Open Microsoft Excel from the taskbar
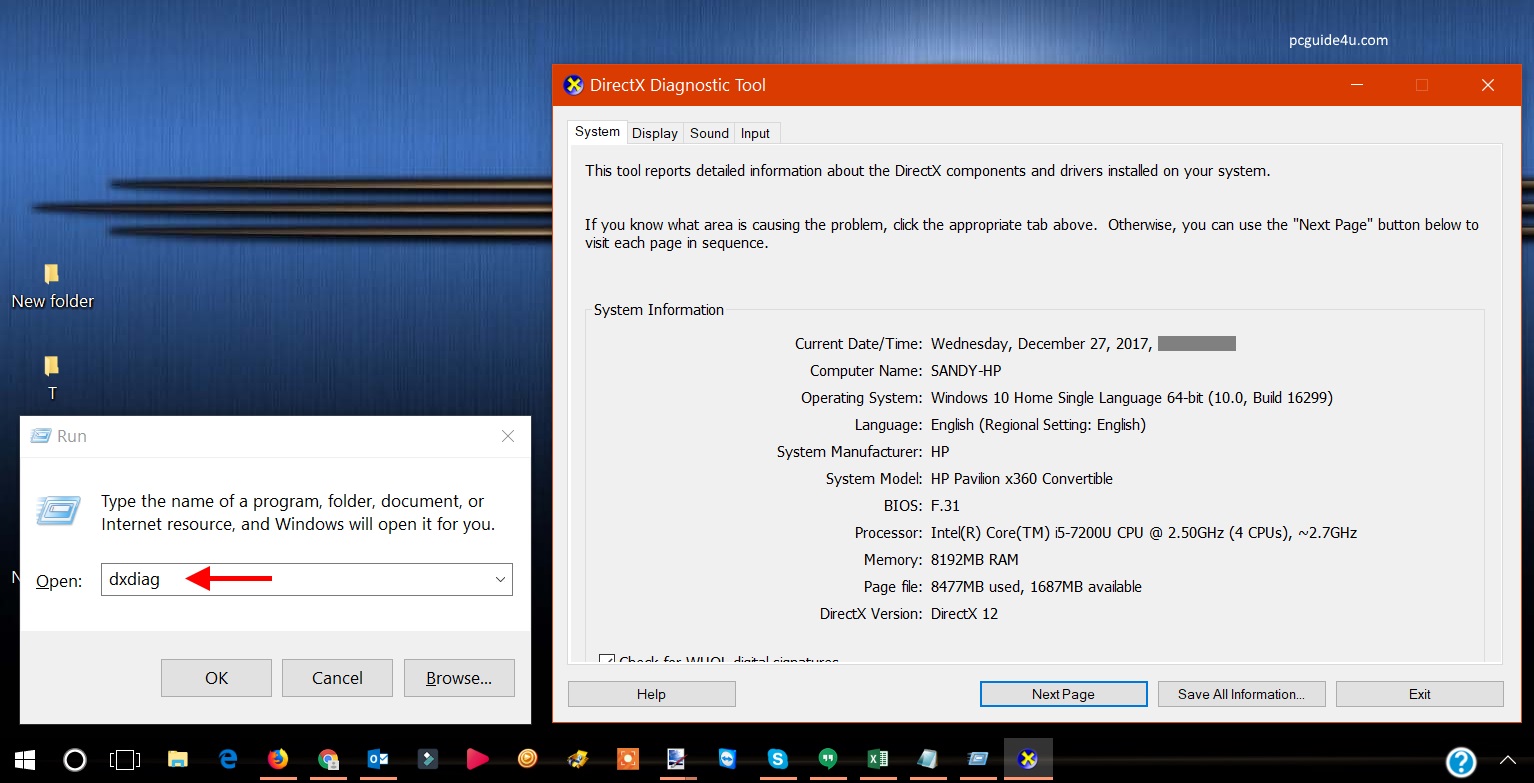The width and height of the screenshot is (1534, 783). [878, 760]
